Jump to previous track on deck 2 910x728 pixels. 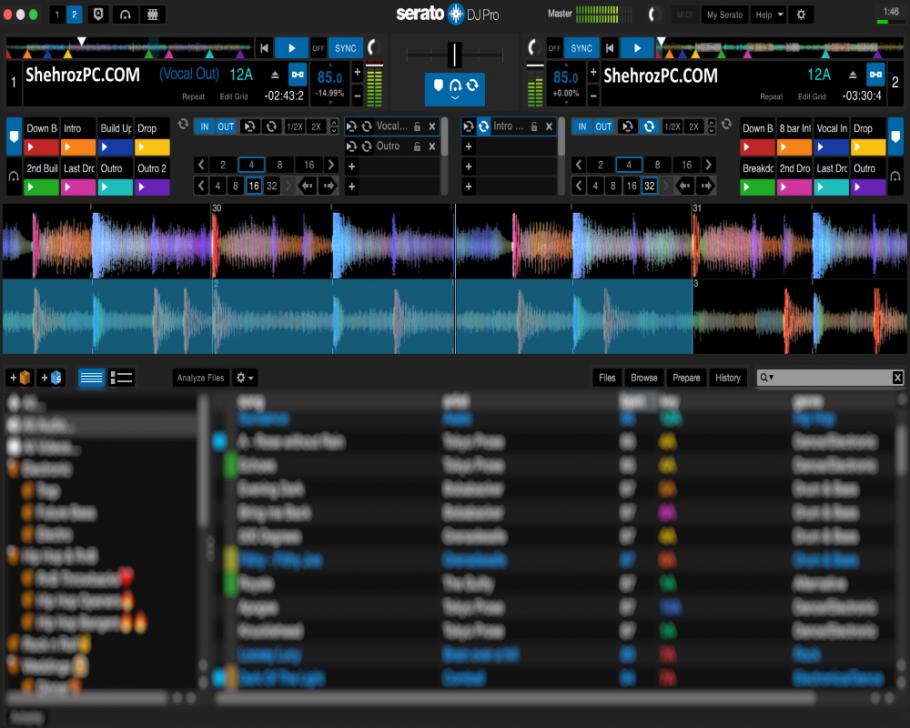point(609,48)
